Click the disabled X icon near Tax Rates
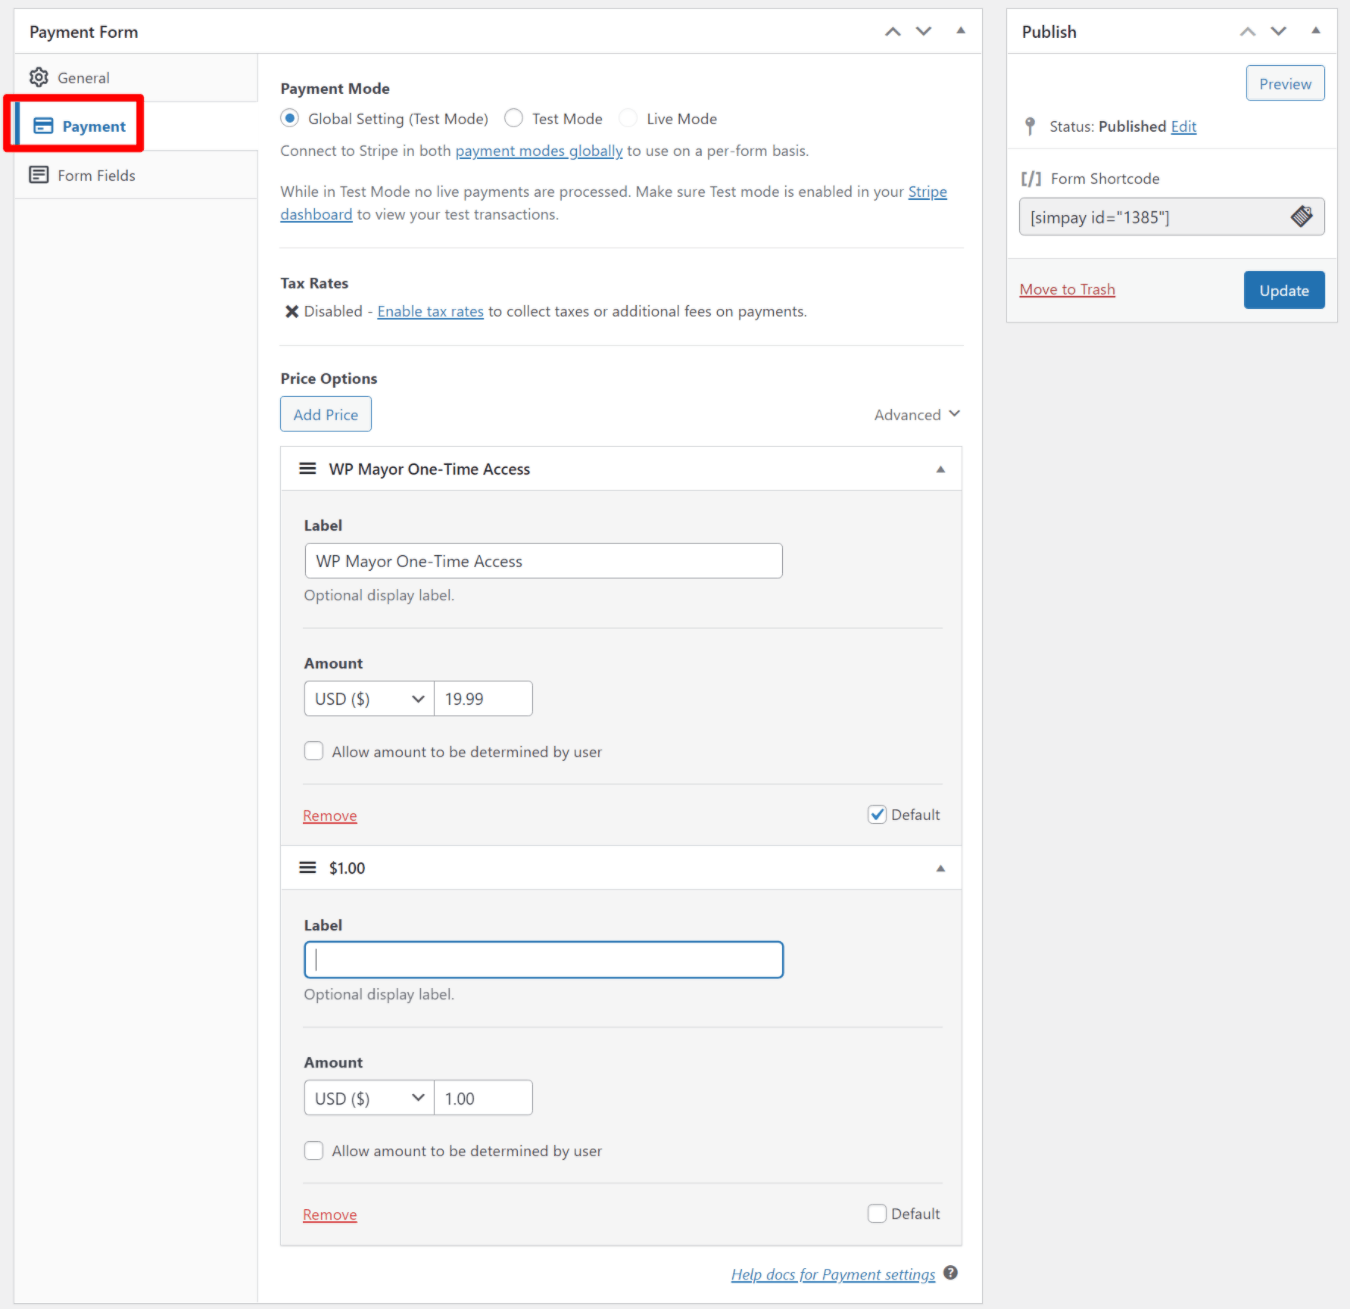 click(x=292, y=311)
